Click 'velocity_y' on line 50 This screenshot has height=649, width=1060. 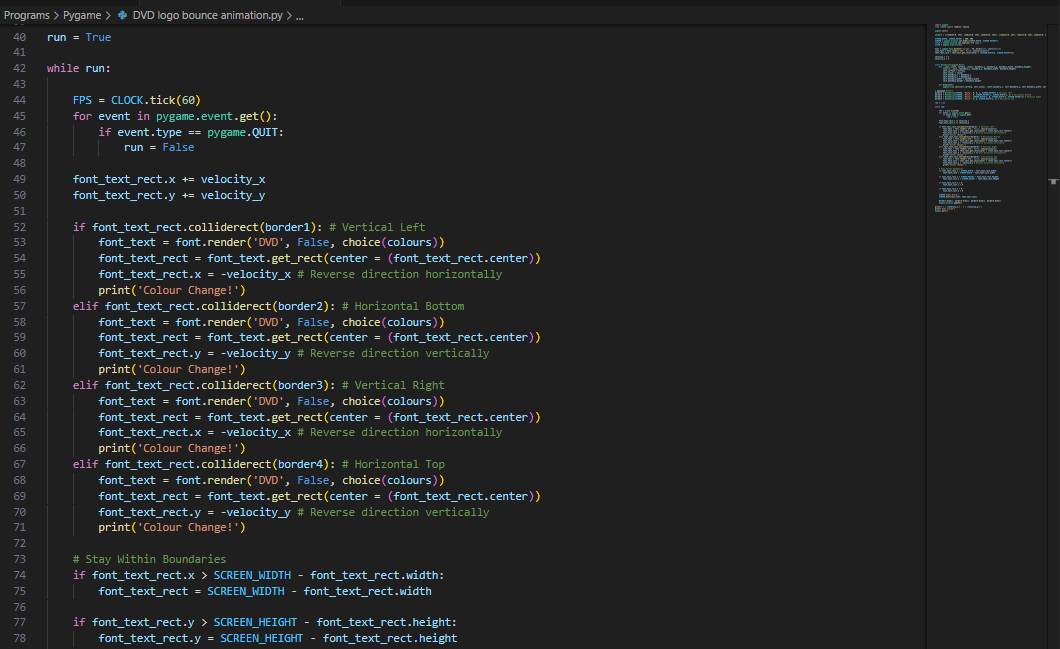[233, 195]
